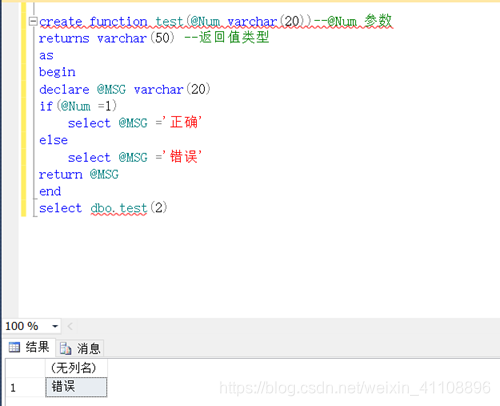Click the 'begin' keyword
Screen dimensions: 500x406
57,72
